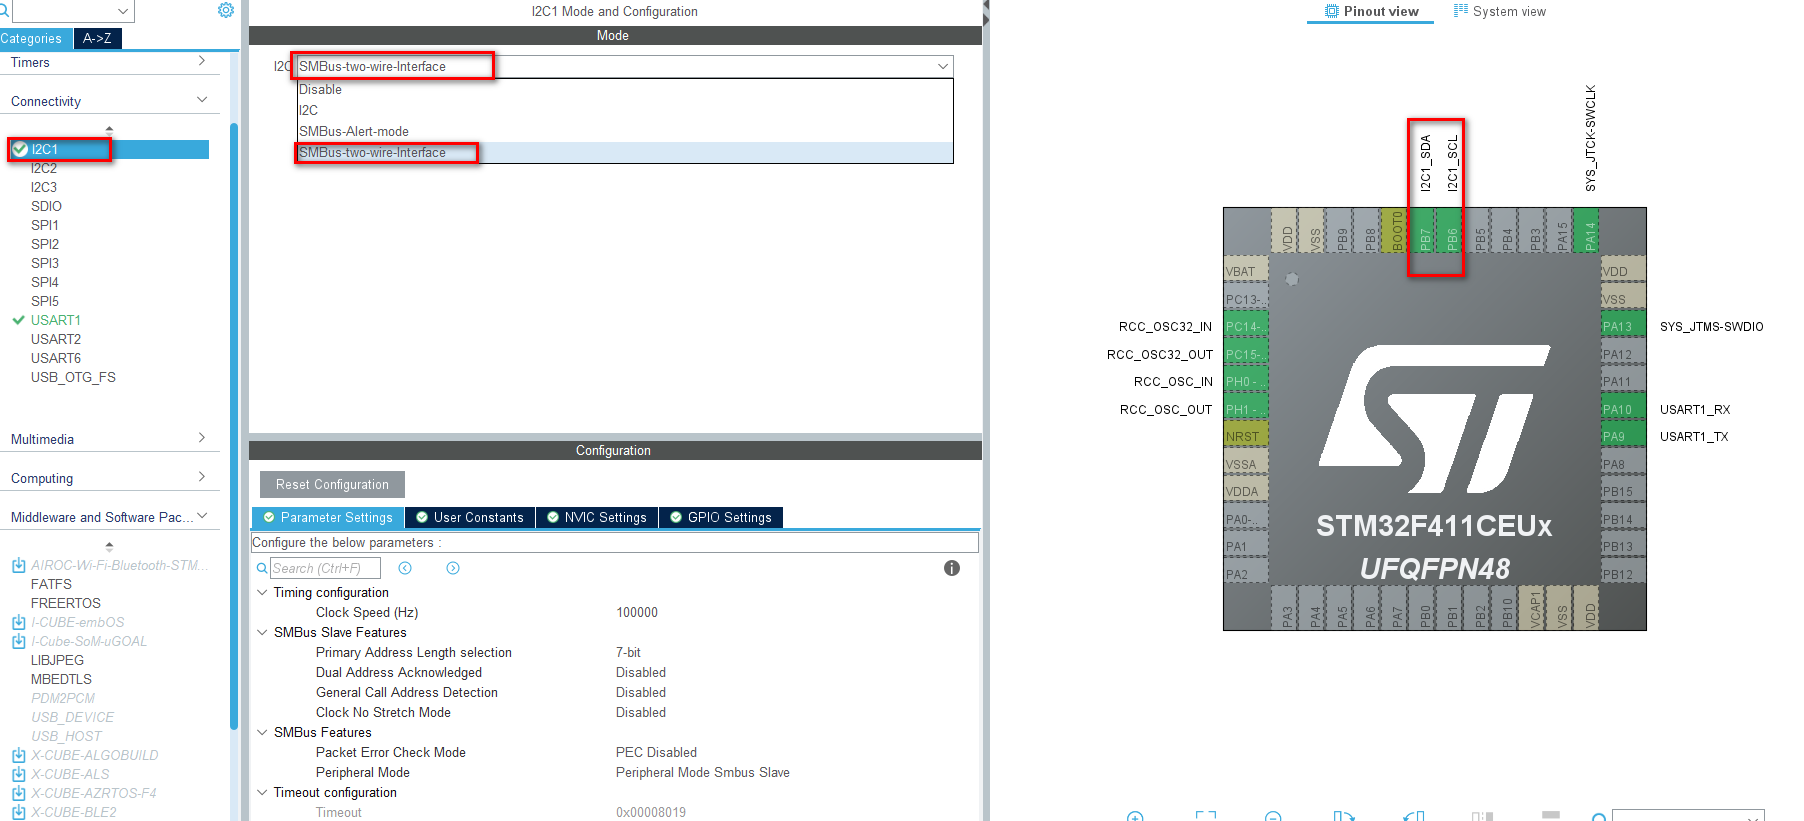Collapse Timing configuration section
The image size is (1804, 821).
pyautogui.click(x=262, y=592)
